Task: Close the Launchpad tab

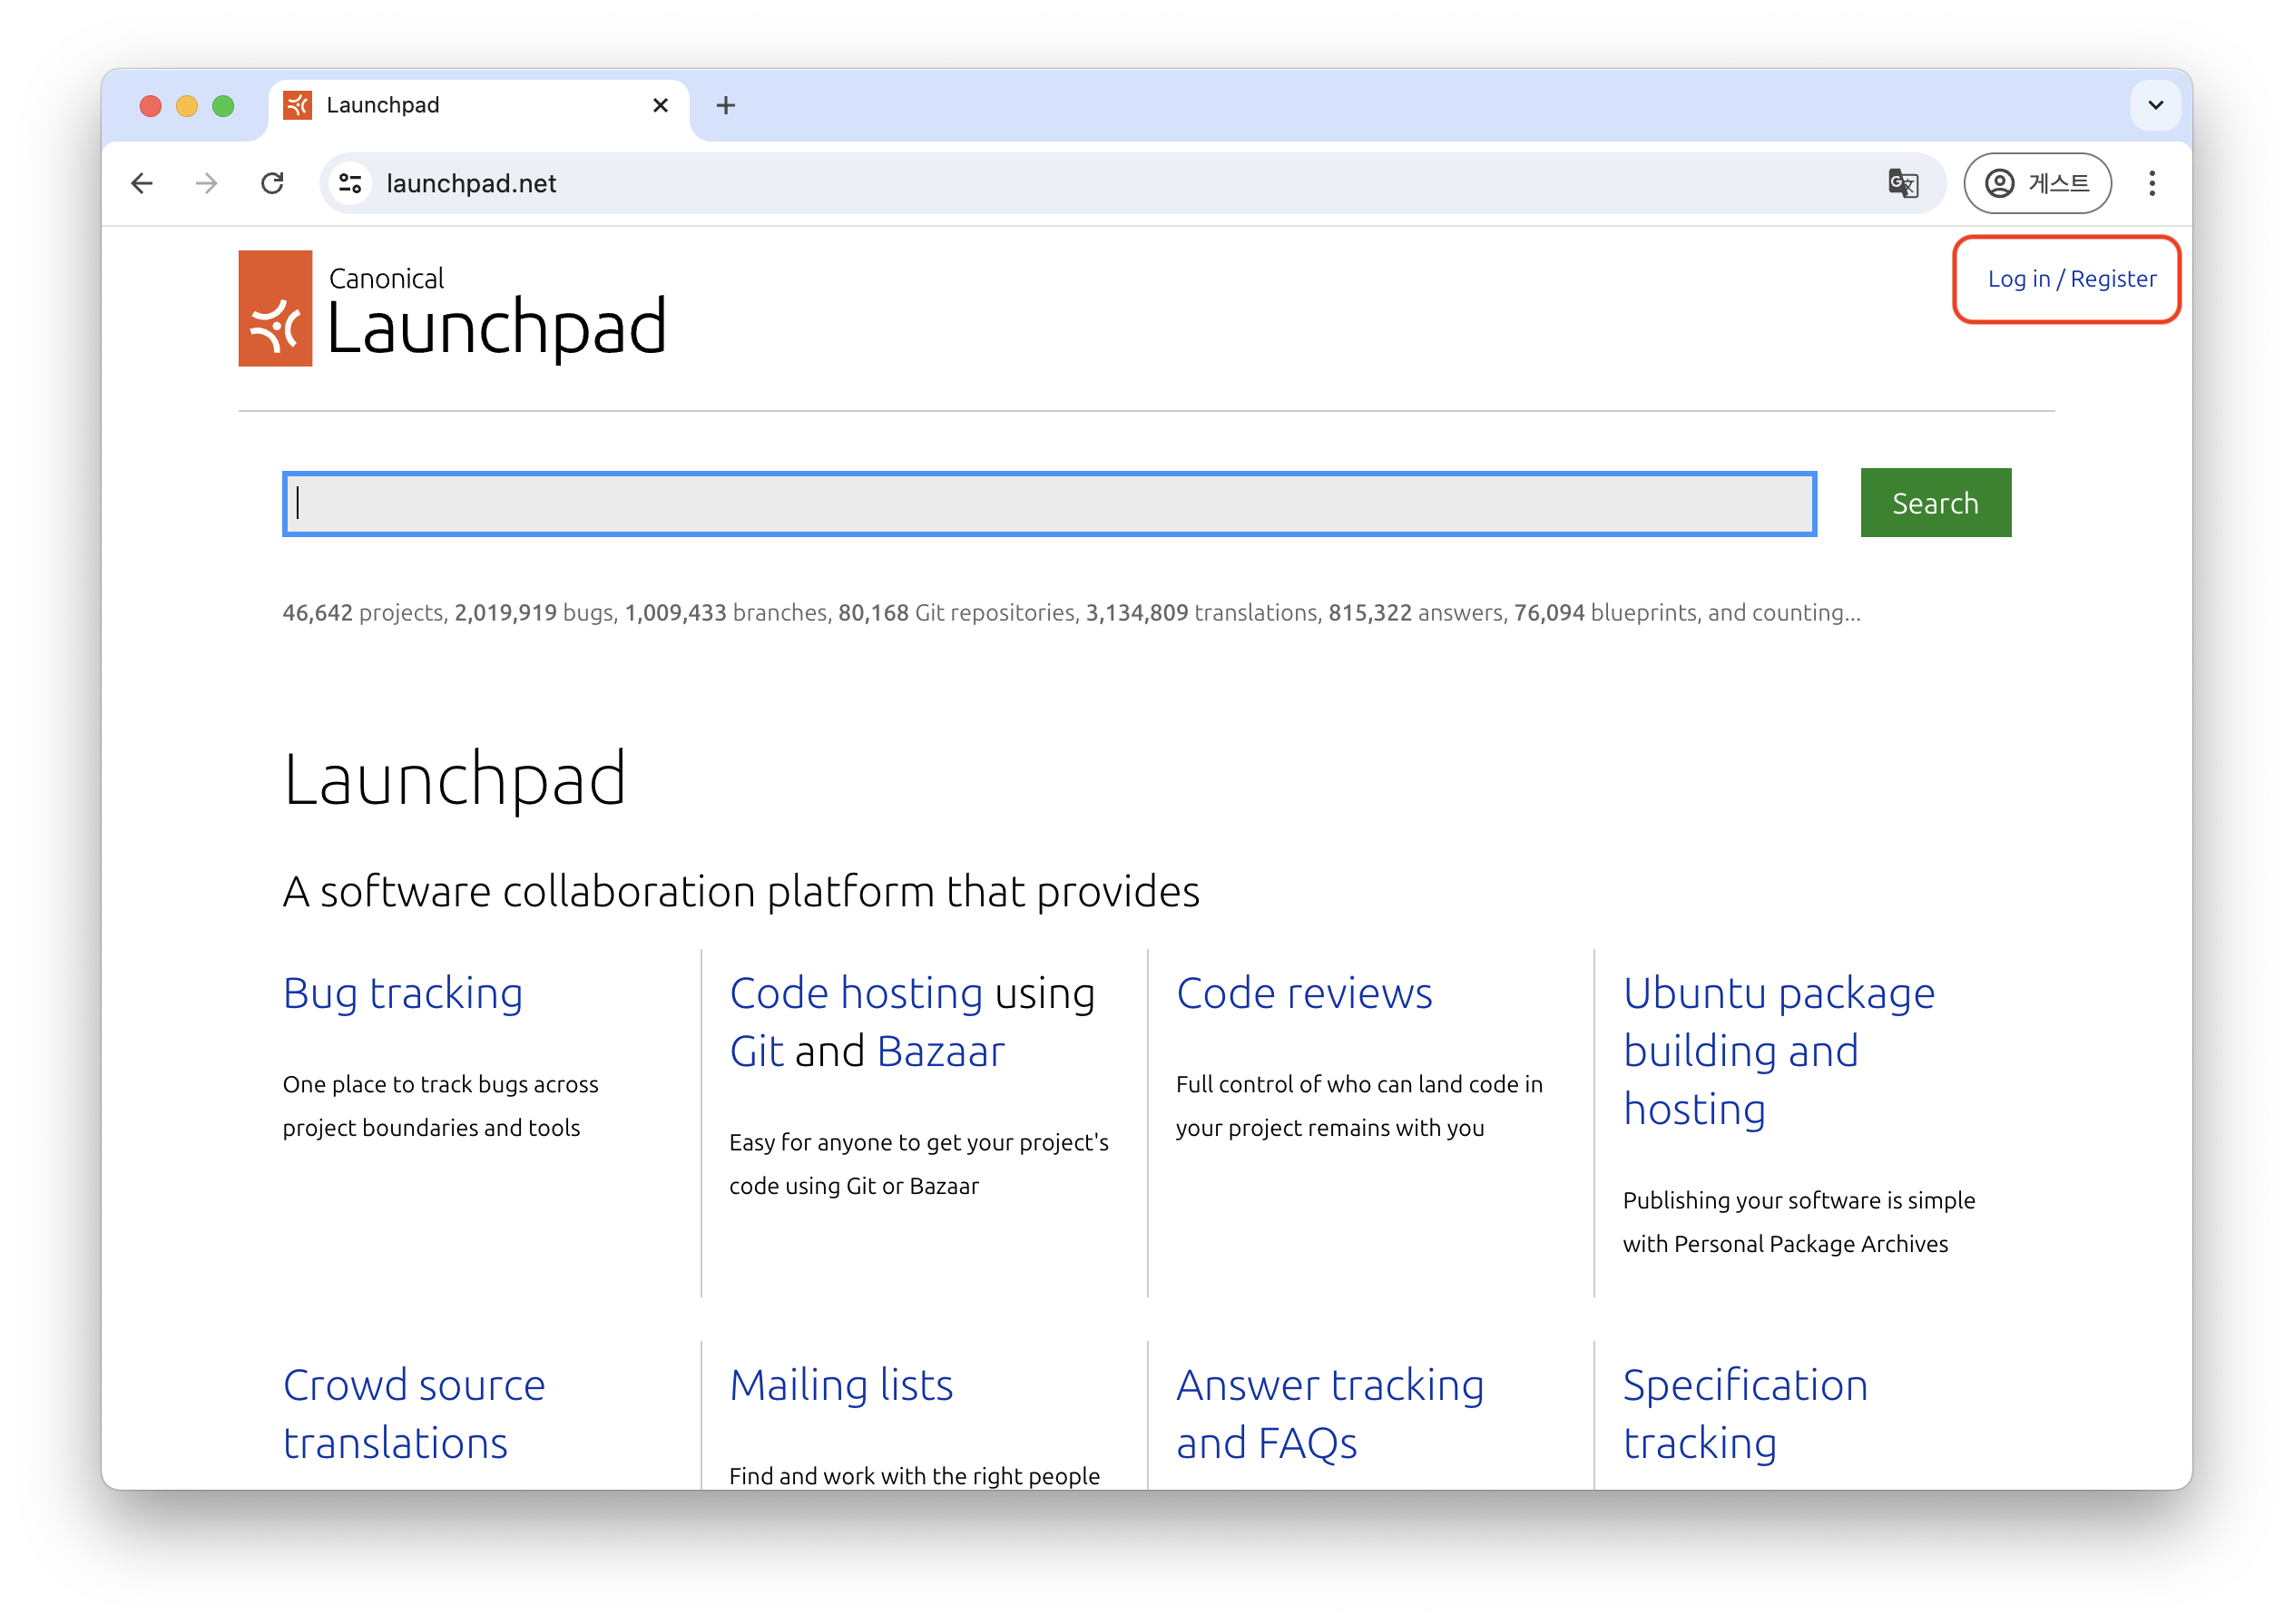Action: pyautogui.click(x=660, y=105)
